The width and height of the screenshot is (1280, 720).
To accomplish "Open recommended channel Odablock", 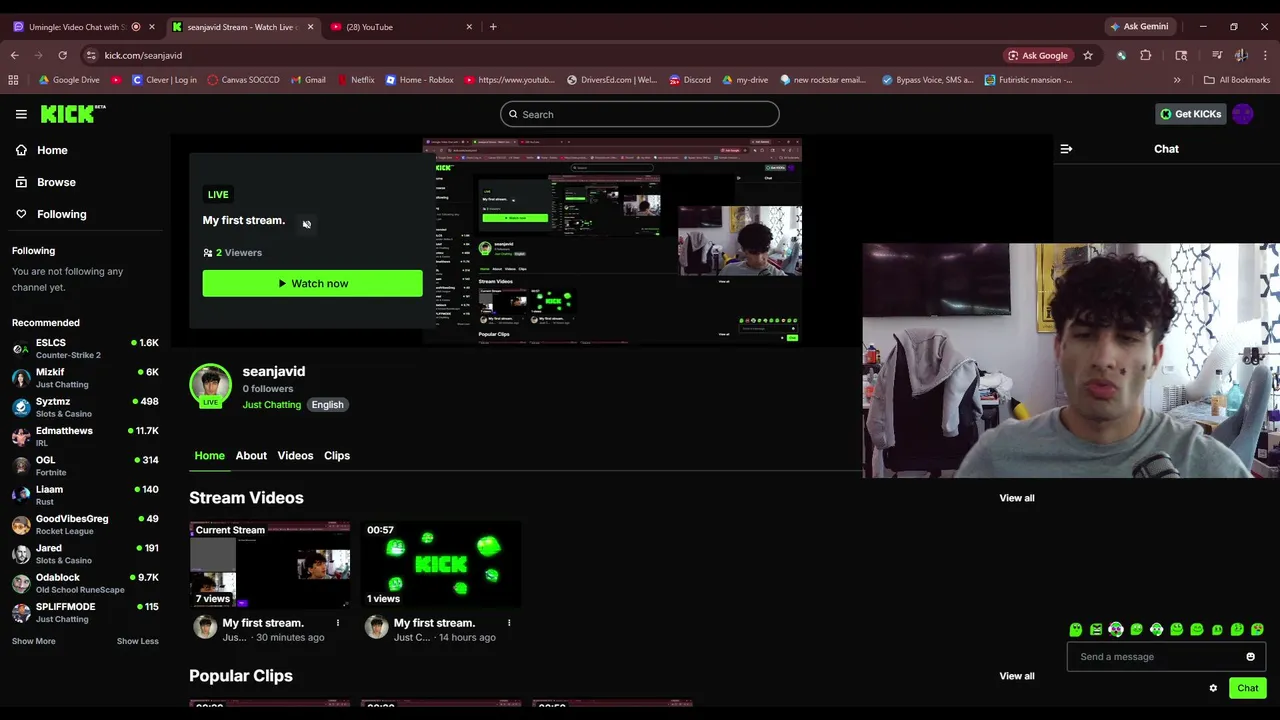I will click(x=85, y=584).
